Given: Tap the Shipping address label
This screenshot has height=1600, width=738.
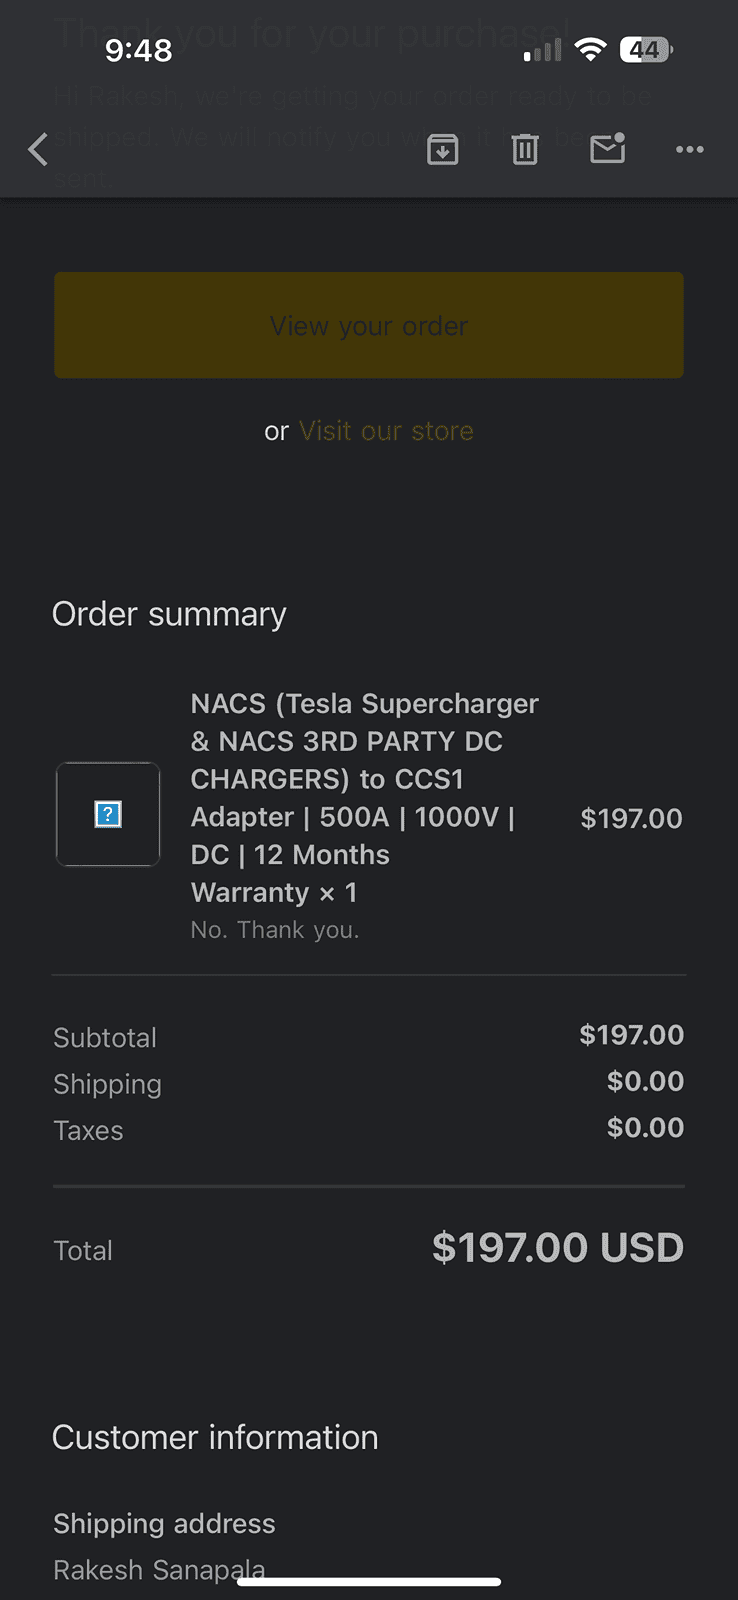Looking at the screenshot, I should [x=164, y=1524].
